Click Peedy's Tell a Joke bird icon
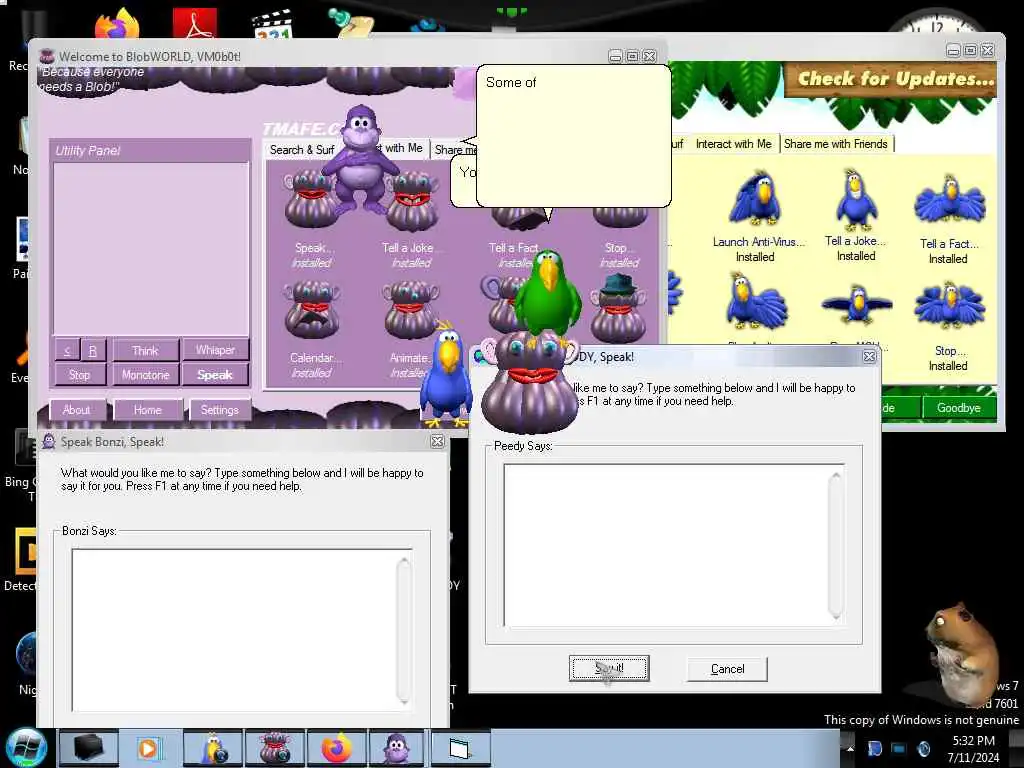The width and height of the screenshot is (1024, 768). click(x=856, y=199)
